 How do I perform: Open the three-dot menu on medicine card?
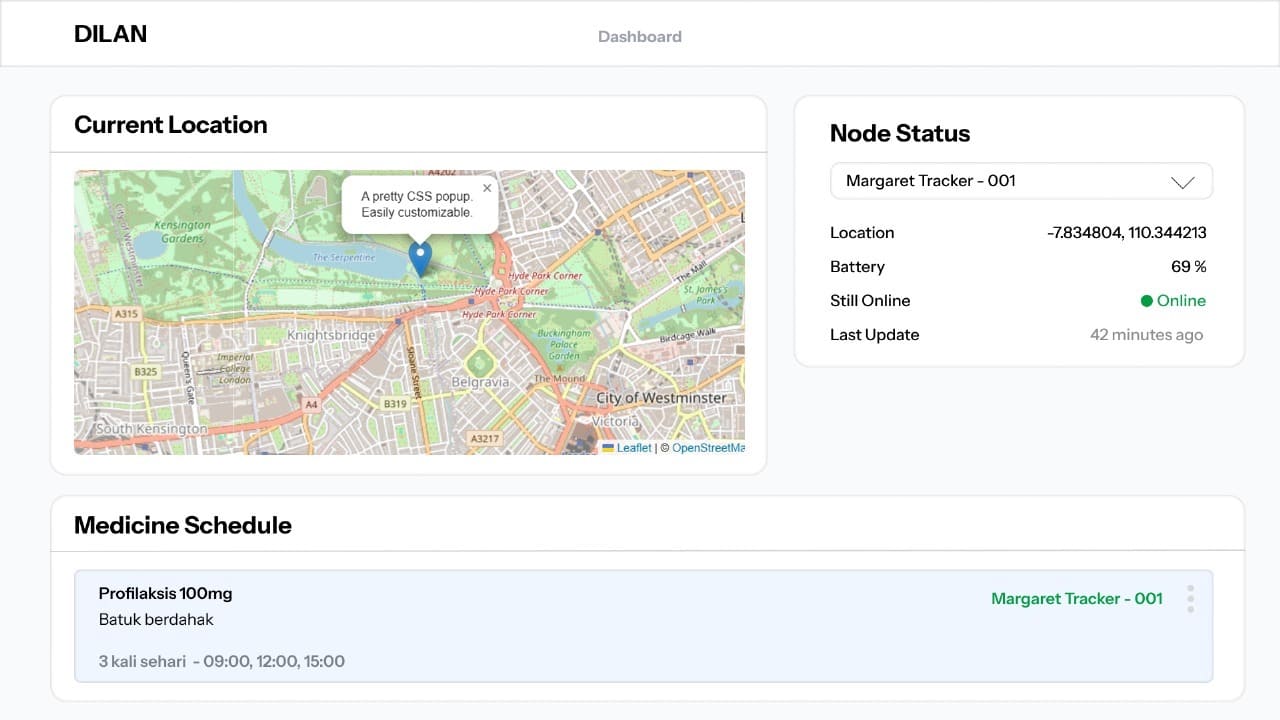click(x=1190, y=598)
